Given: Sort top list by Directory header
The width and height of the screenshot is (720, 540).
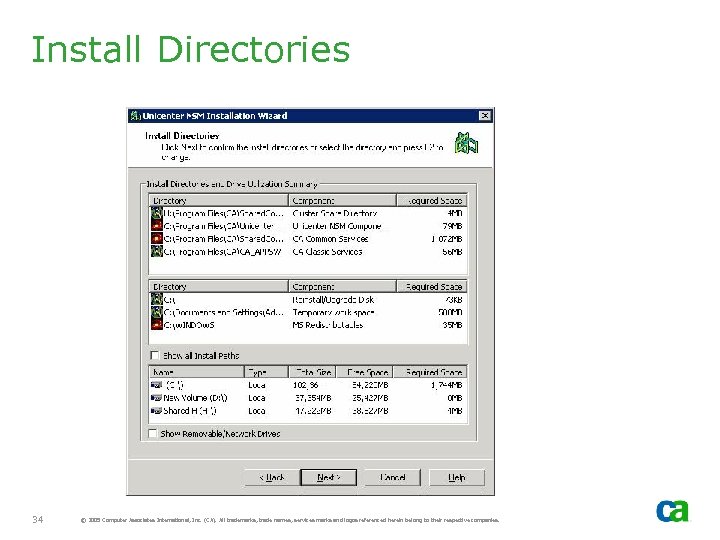Looking at the screenshot, I should pyautogui.click(x=219, y=201).
